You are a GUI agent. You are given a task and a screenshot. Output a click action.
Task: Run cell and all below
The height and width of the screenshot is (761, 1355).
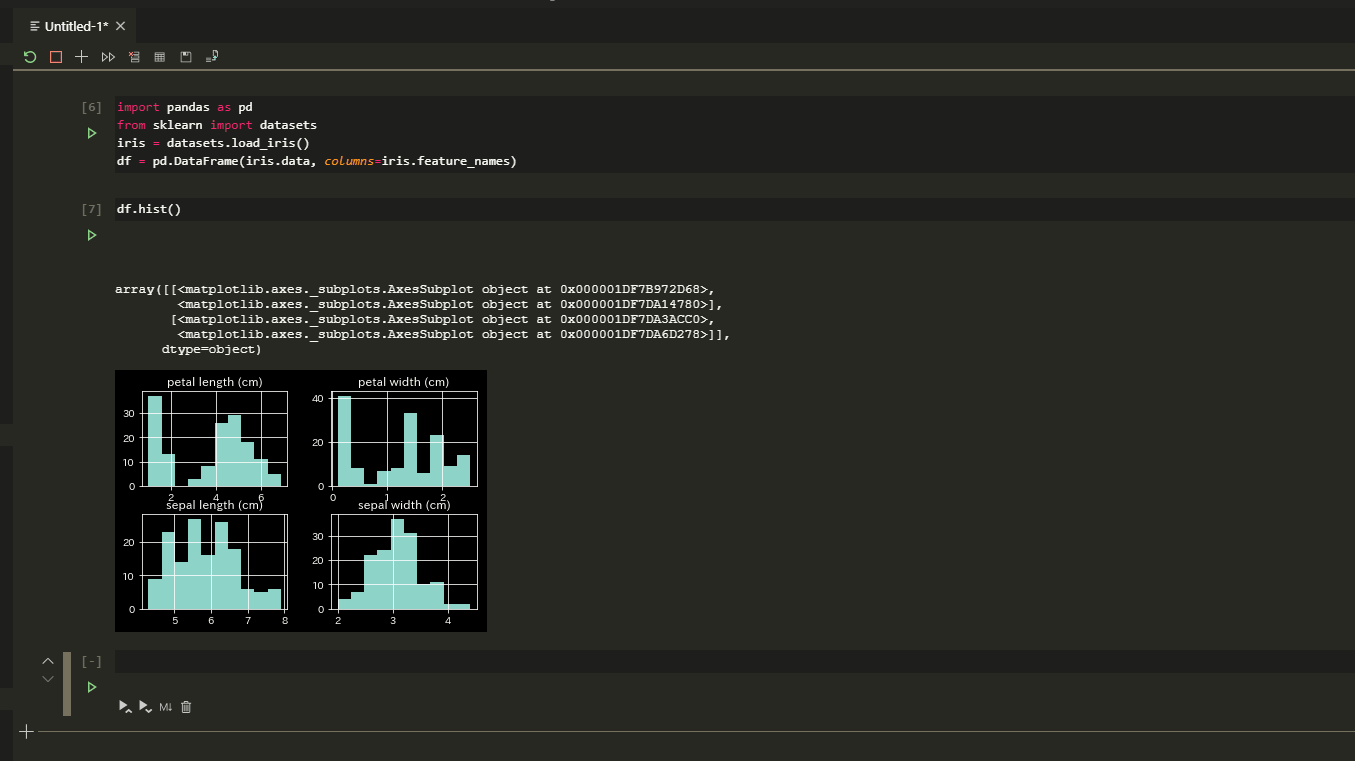click(x=146, y=706)
